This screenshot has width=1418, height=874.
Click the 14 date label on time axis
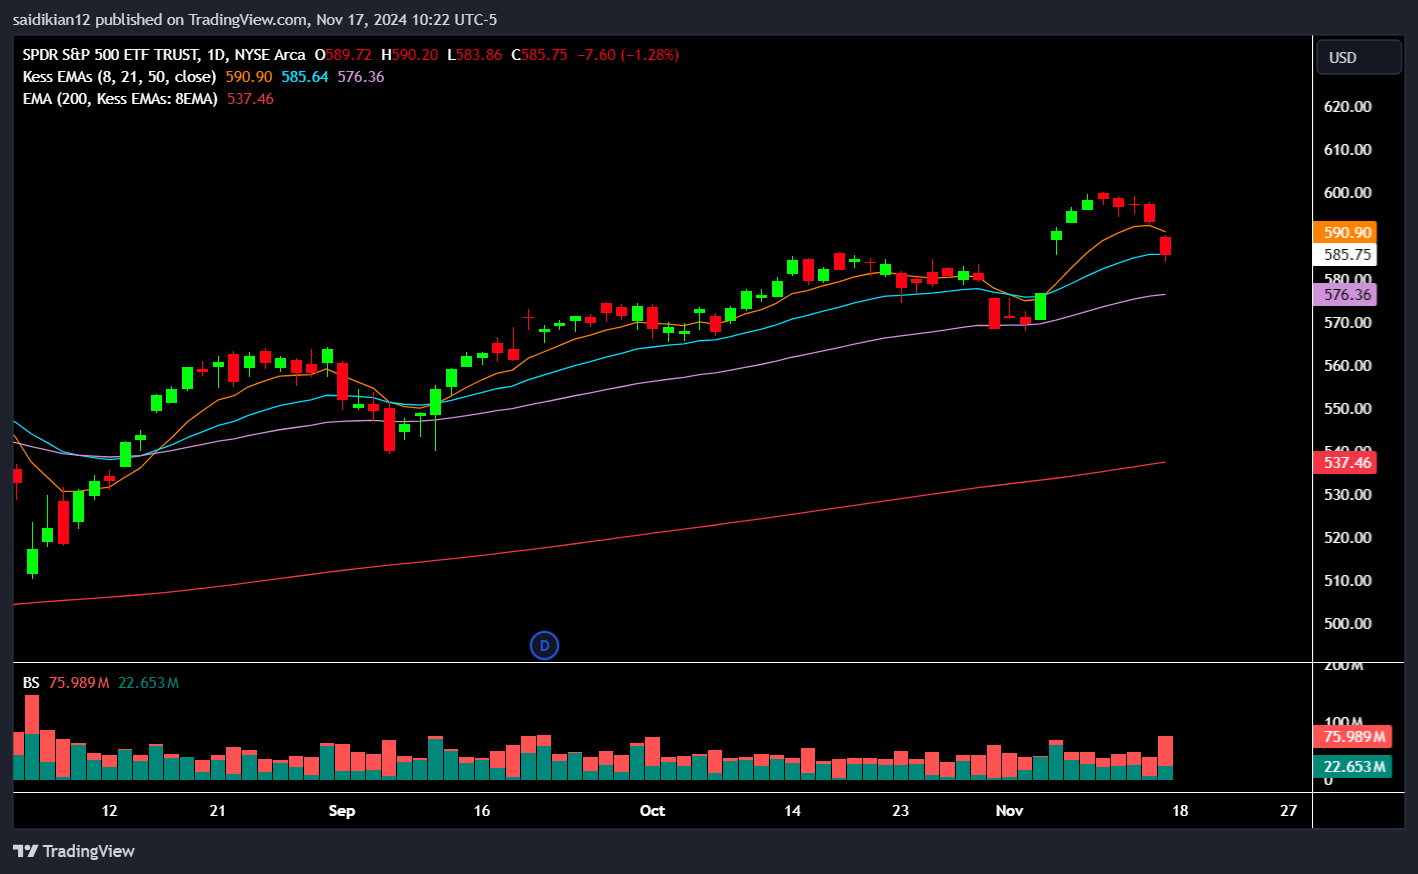[792, 810]
